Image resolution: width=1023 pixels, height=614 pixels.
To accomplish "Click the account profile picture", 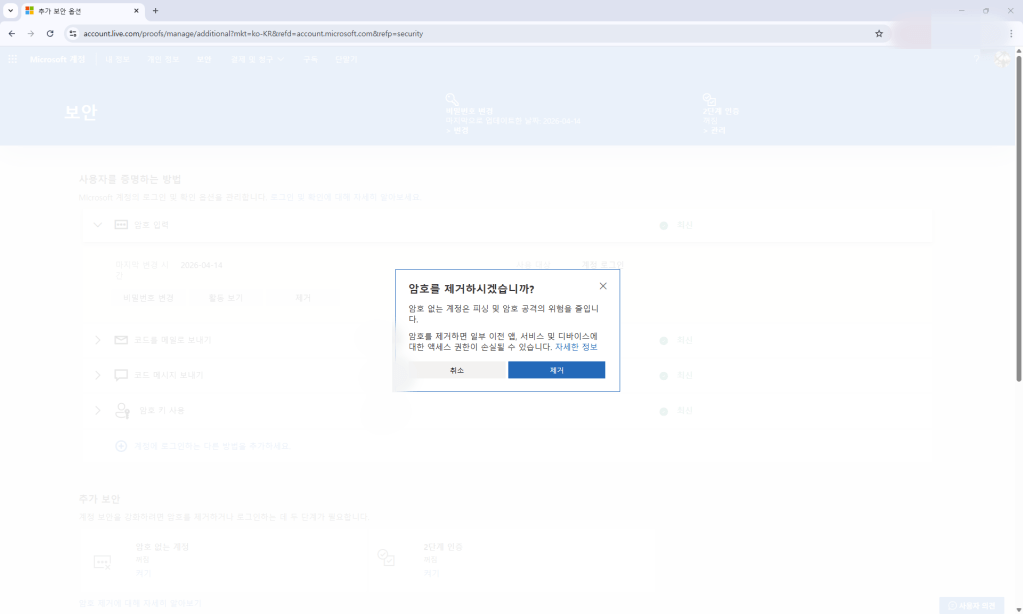I will pyautogui.click(x=1002, y=60).
